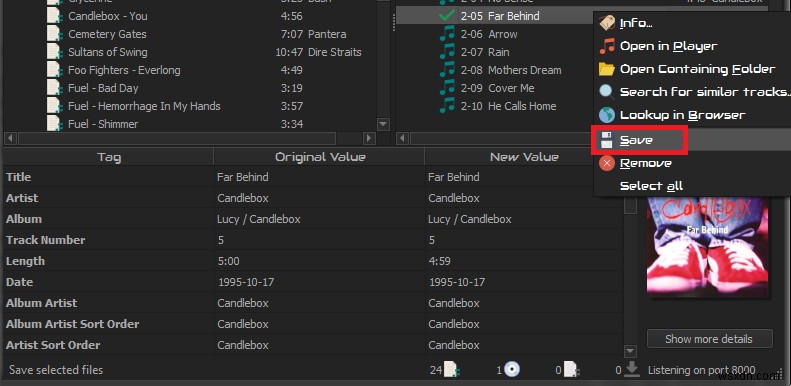Select the Foo Fighters - Everlong file icon
The height and width of the screenshot is (386, 791).
pyautogui.click(x=54, y=70)
